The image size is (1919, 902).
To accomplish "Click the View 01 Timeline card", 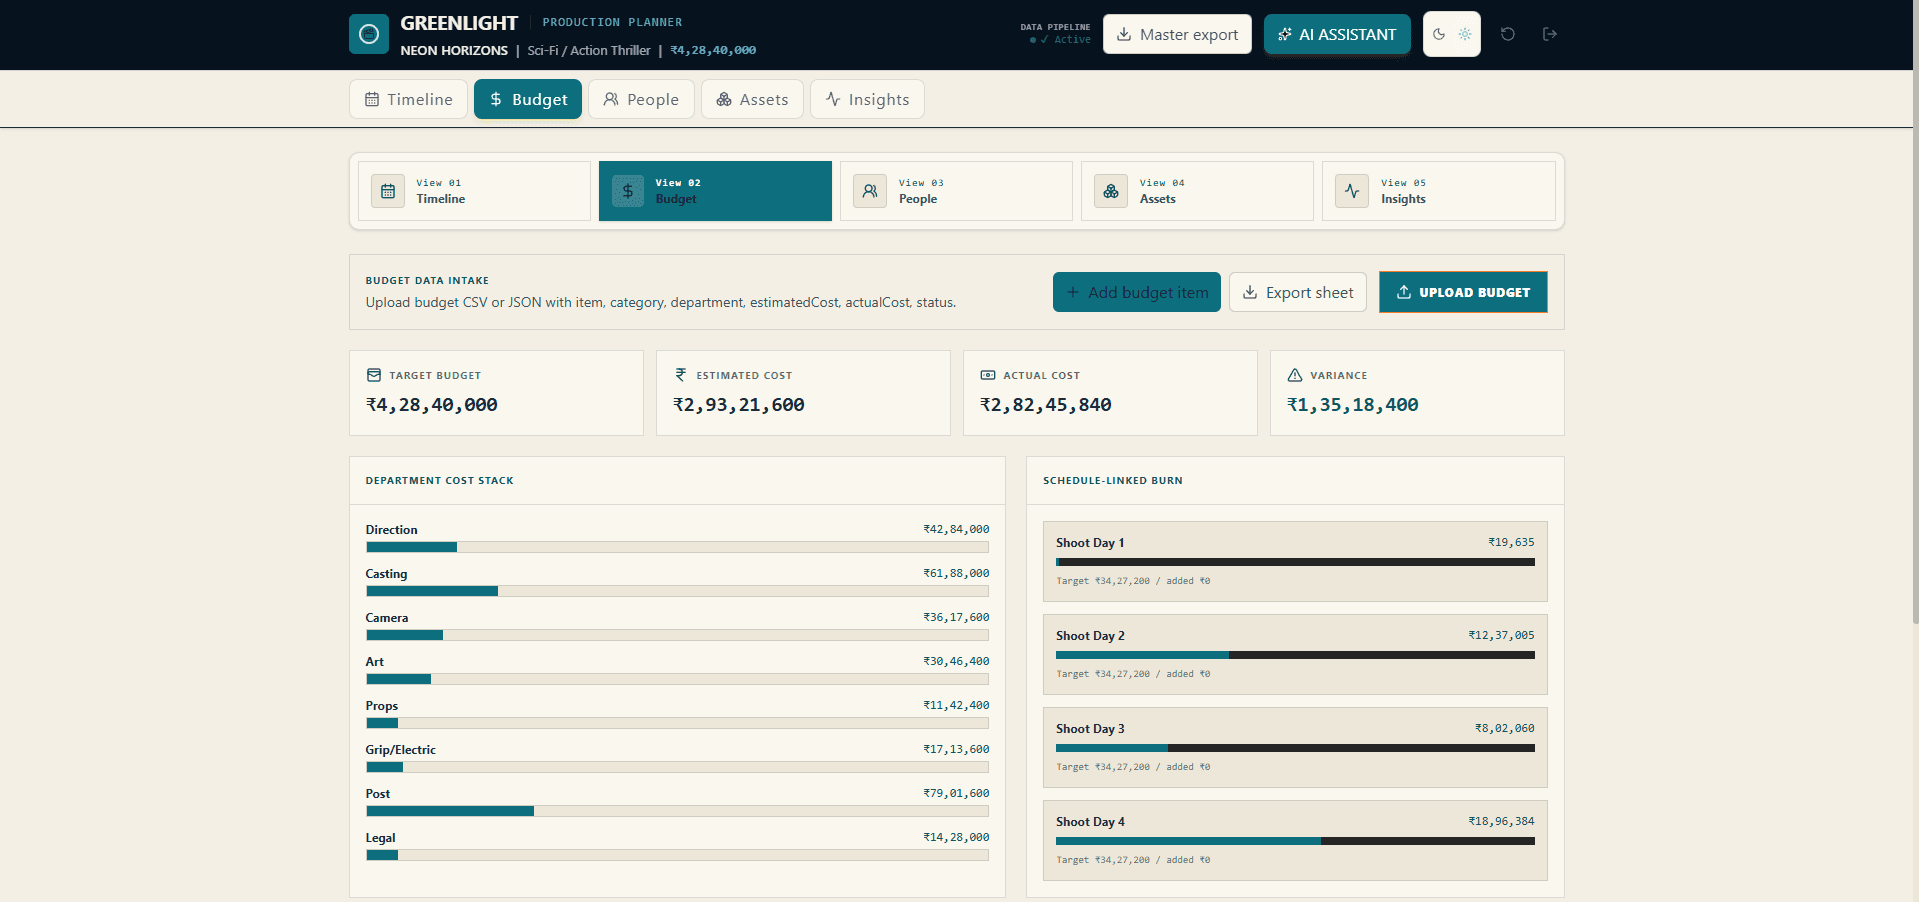I will (x=474, y=191).
